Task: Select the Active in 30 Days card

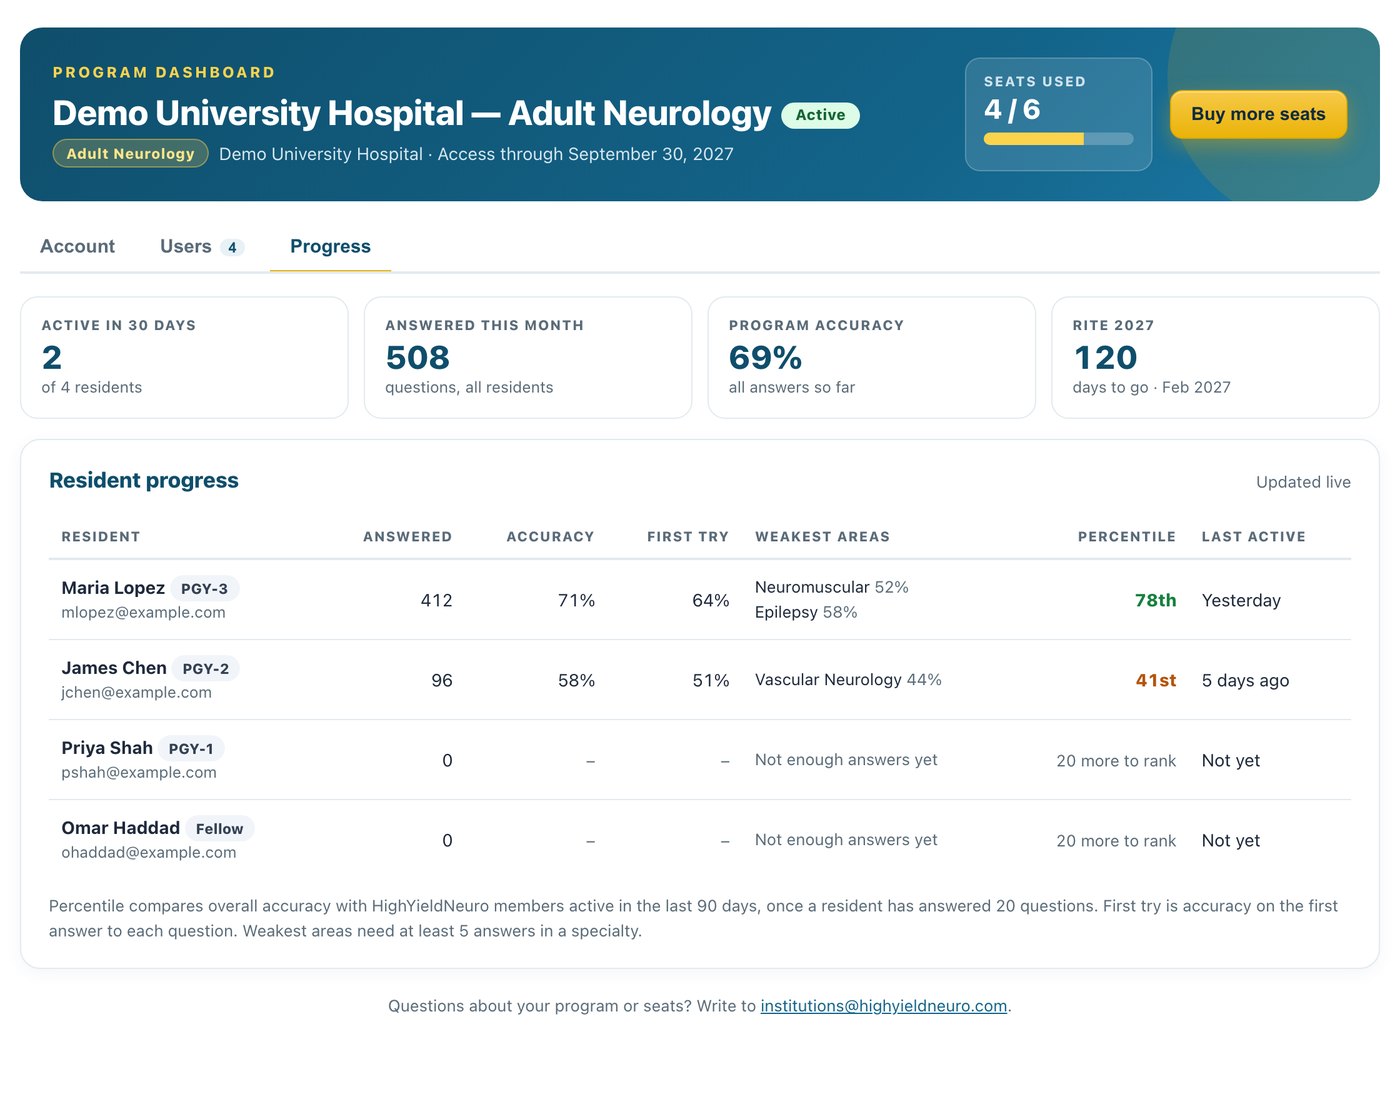Action: [x=184, y=357]
